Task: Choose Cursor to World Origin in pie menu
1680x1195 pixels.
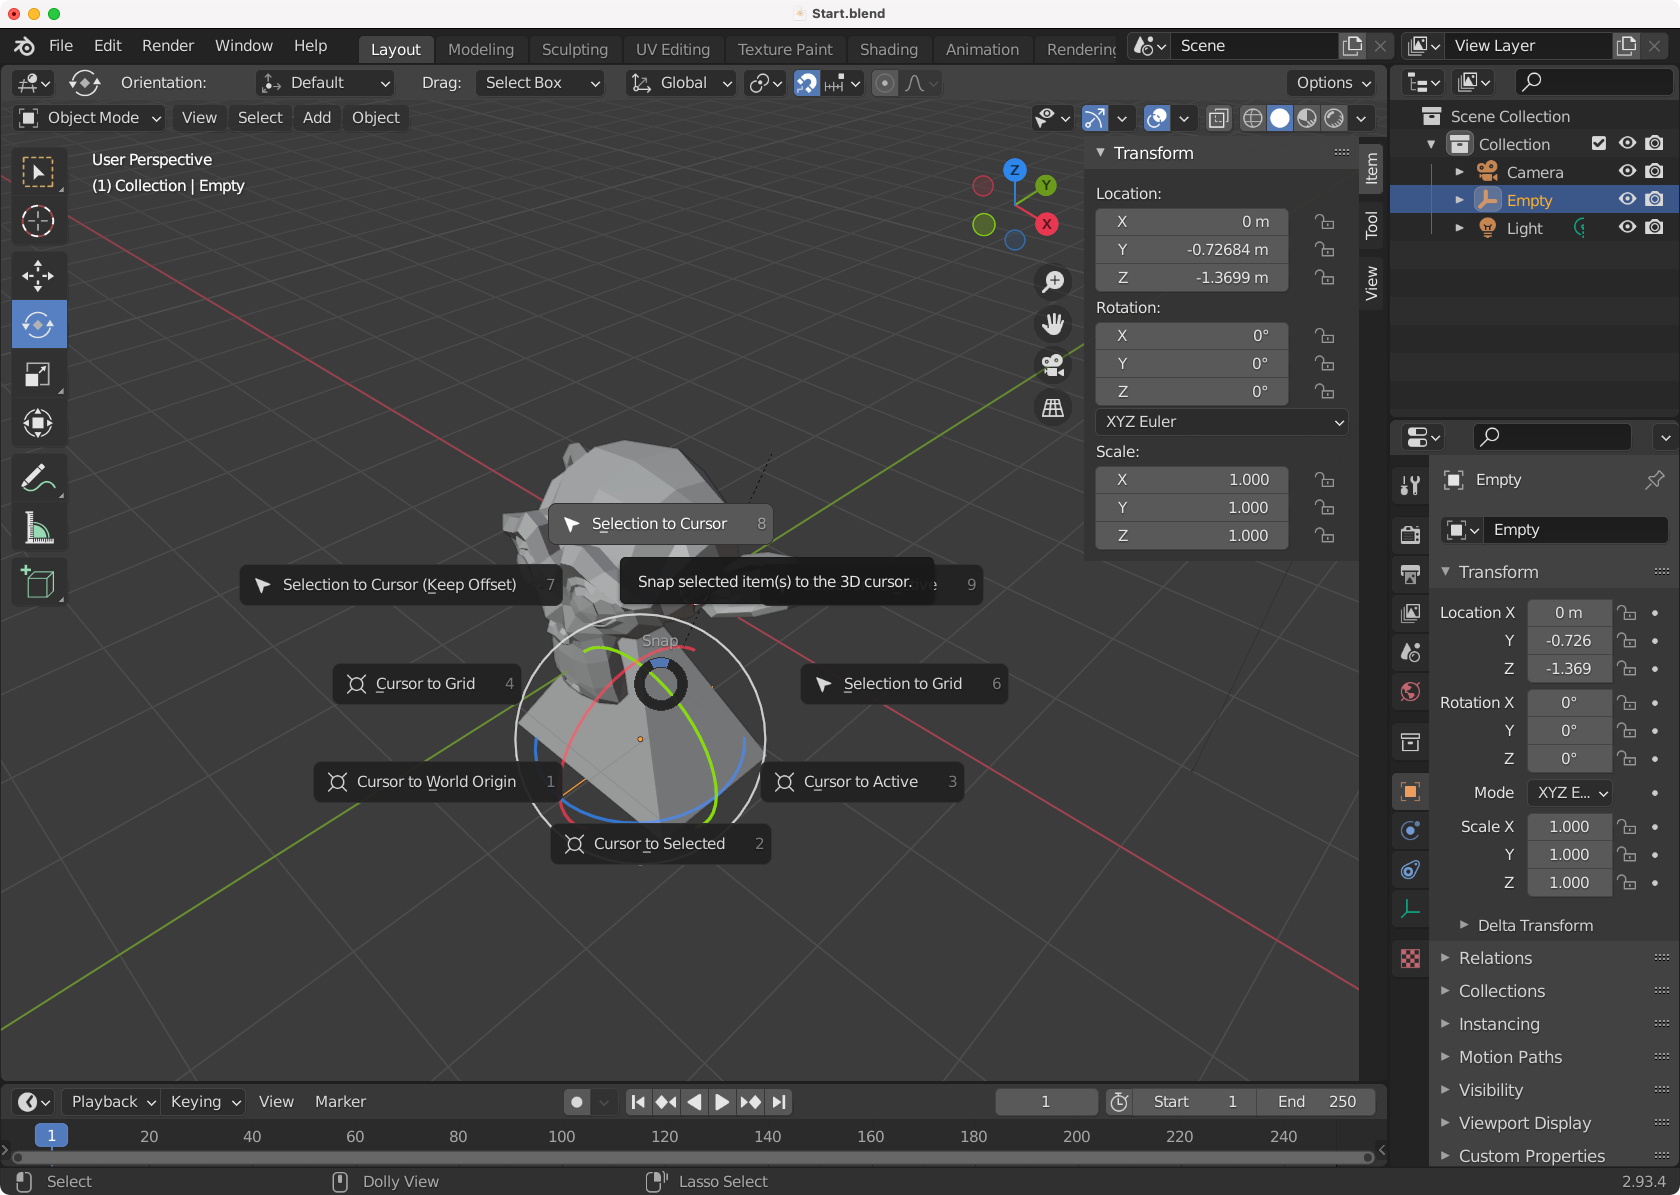Action: click(437, 782)
